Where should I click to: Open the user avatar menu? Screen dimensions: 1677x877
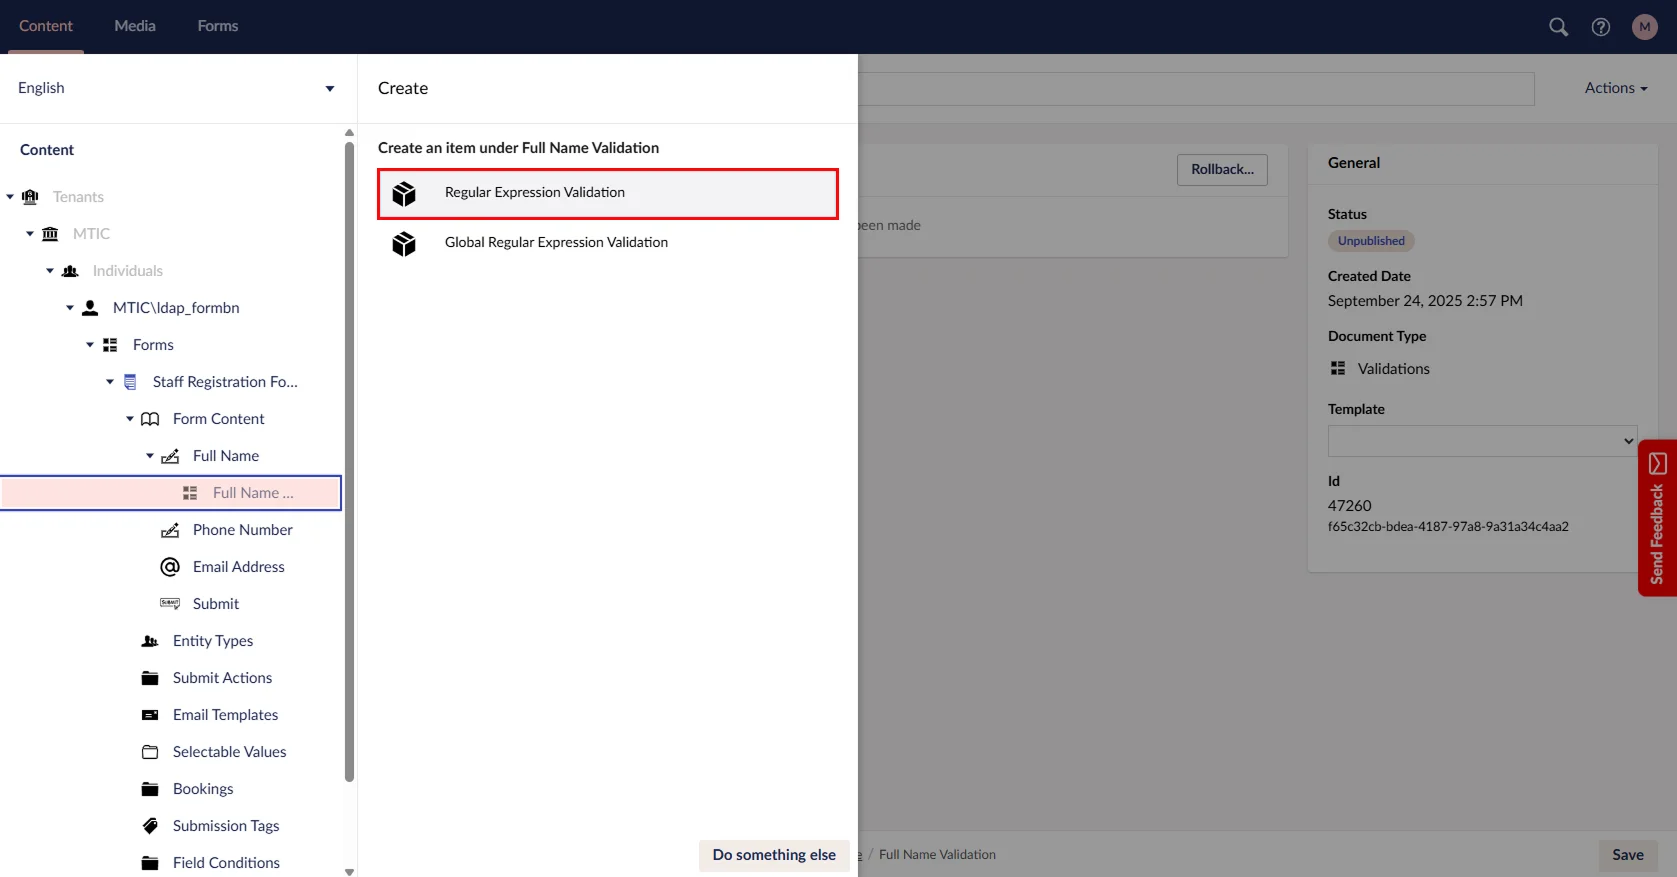pos(1644,27)
